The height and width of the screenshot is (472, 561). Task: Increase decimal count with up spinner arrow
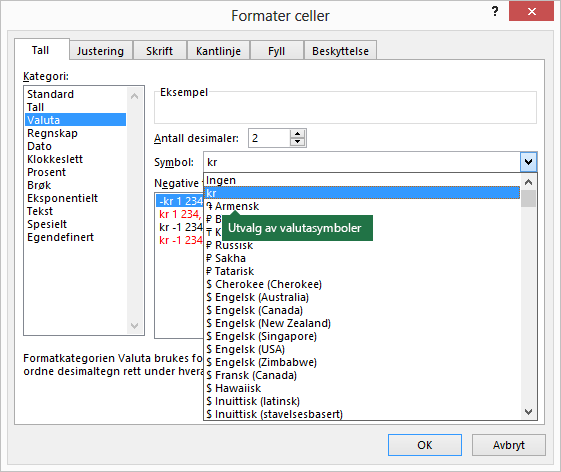click(297, 134)
